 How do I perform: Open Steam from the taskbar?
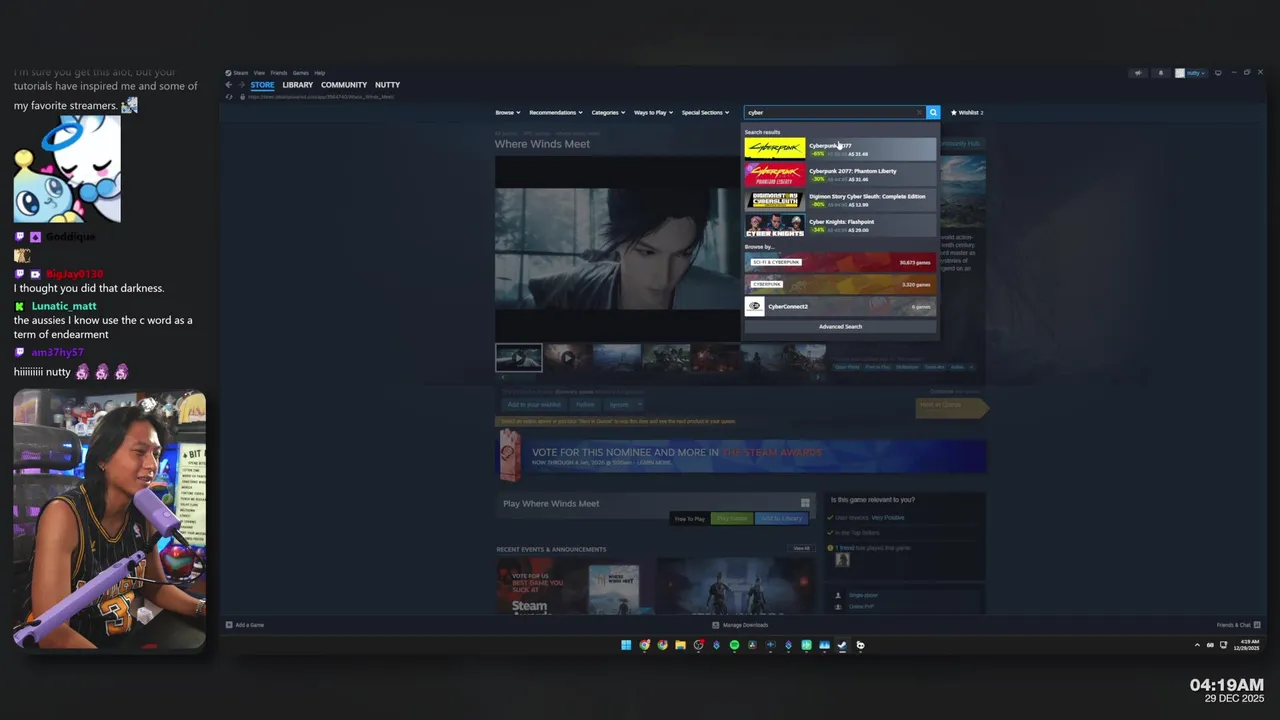coord(842,645)
